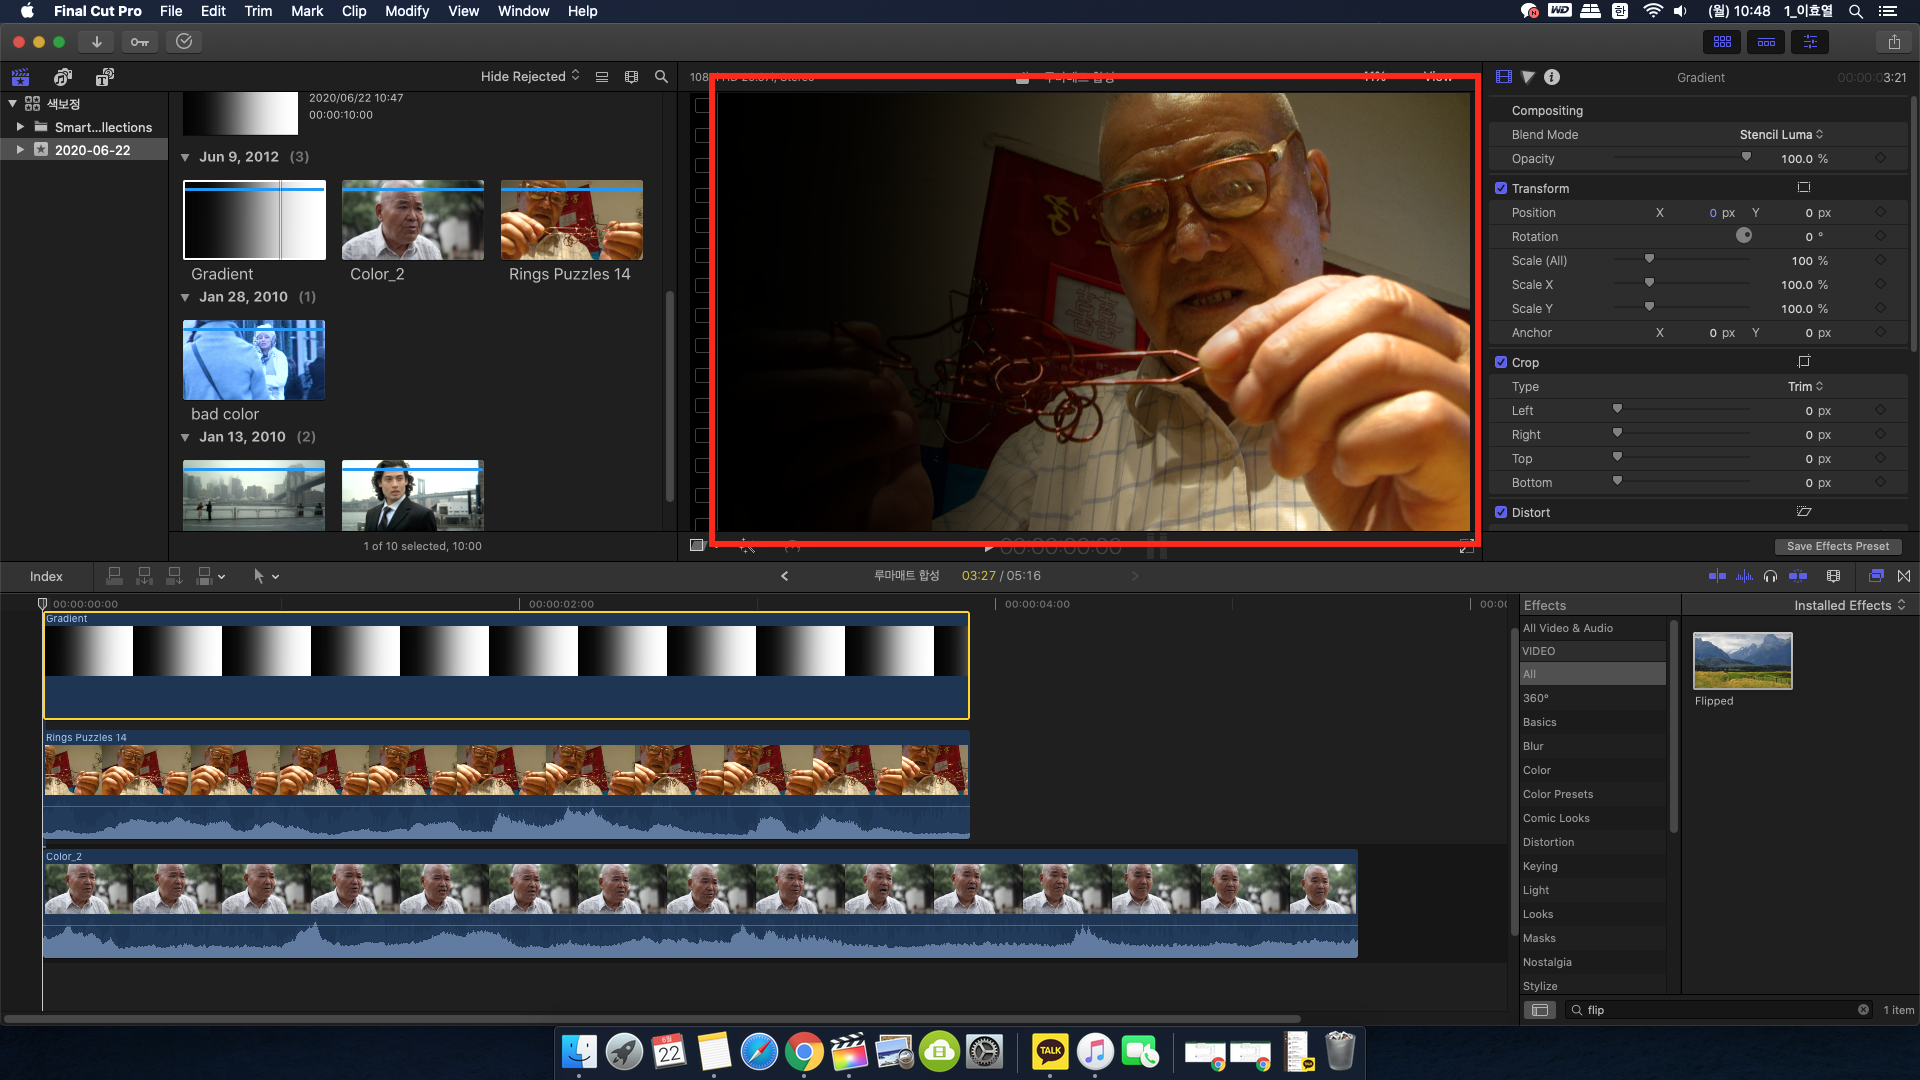Search the browser with the magnifier icon
This screenshot has height=1080, width=1920.
[x=661, y=77]
